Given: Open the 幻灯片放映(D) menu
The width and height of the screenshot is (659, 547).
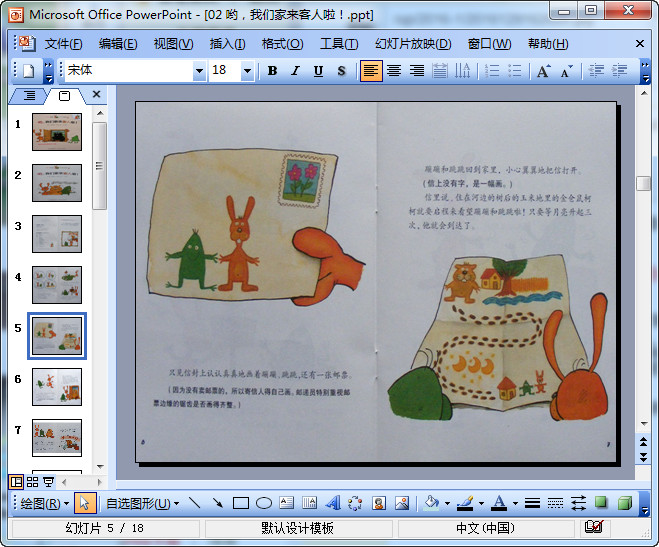Looking at the screenshot, I should [x=413, y=44].
